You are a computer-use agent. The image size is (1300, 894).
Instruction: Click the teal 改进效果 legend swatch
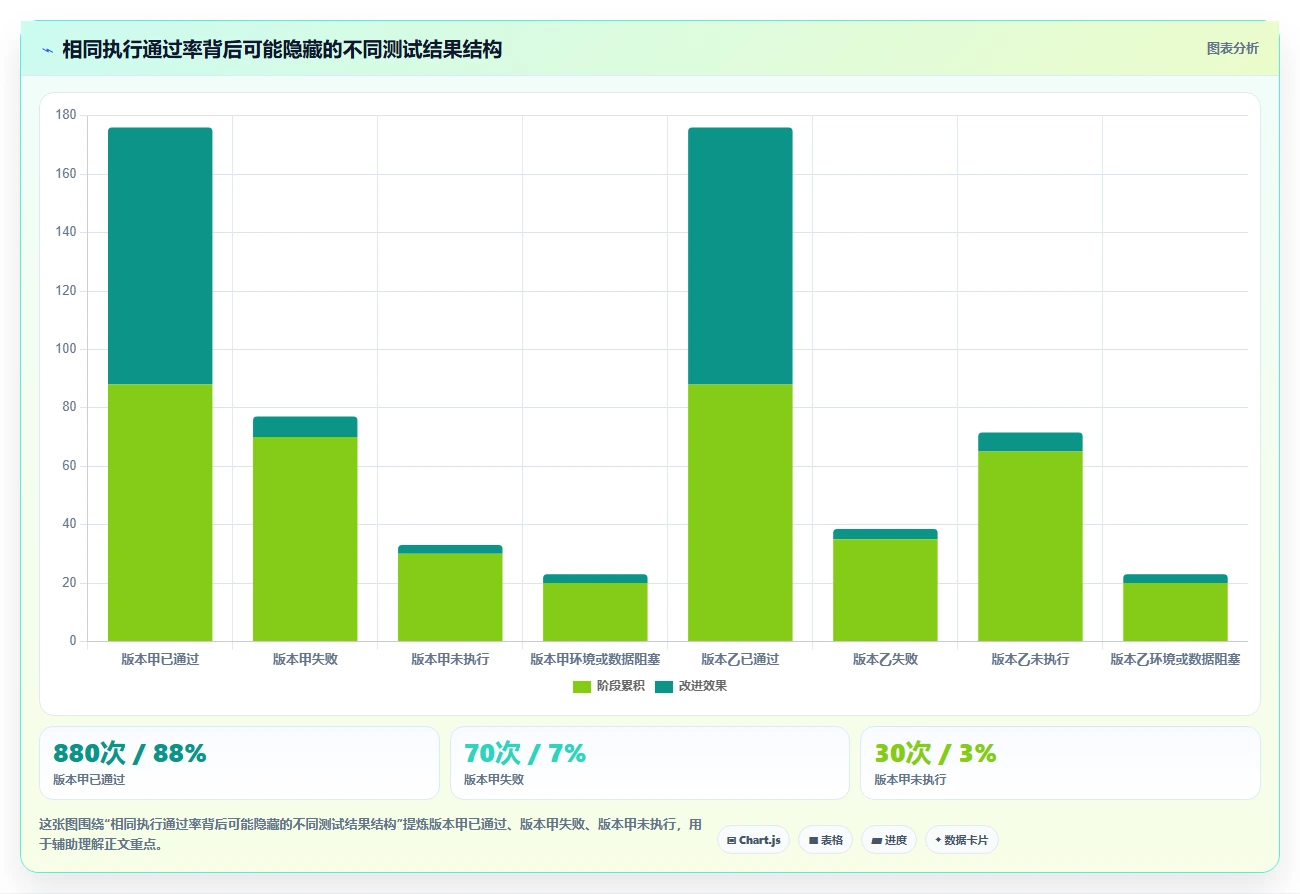[664, 686]
